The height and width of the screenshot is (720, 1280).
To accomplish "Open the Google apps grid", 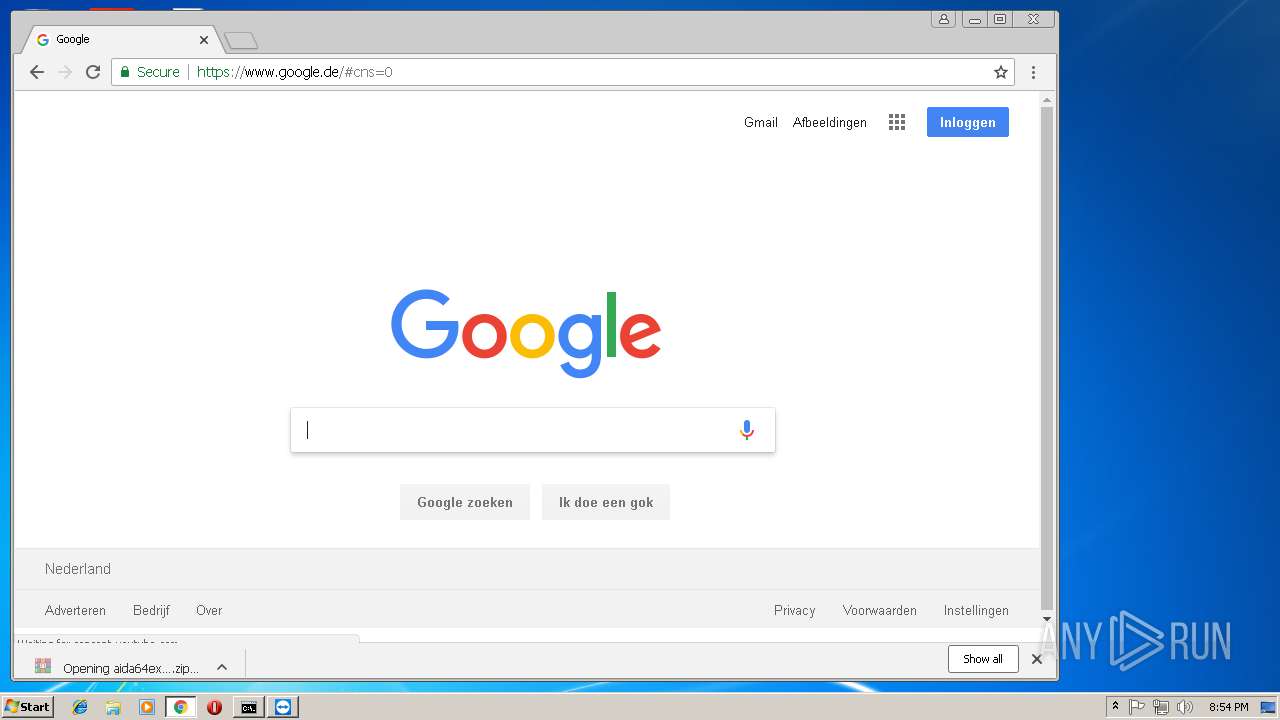I will tap(897, 122).
